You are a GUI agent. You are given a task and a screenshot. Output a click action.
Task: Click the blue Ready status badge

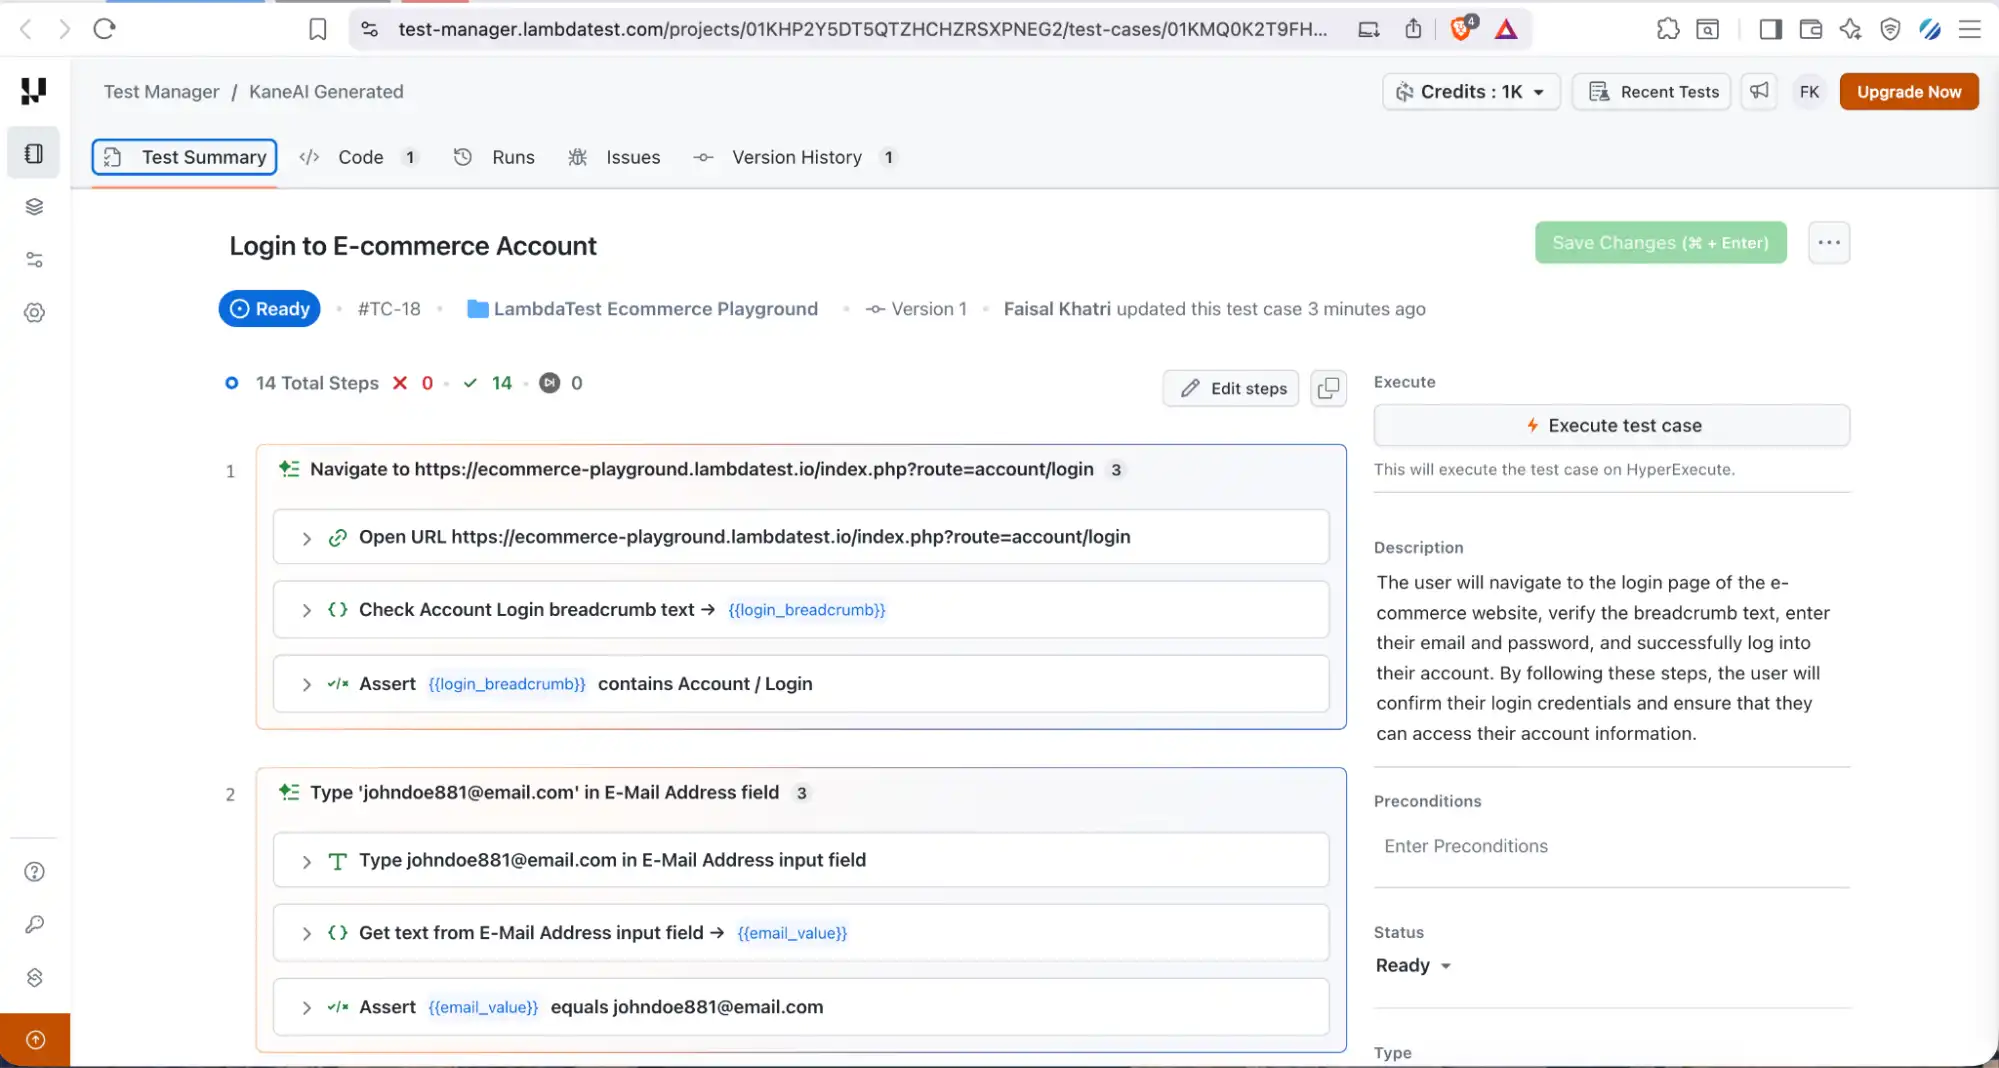(x=269, y=309)
